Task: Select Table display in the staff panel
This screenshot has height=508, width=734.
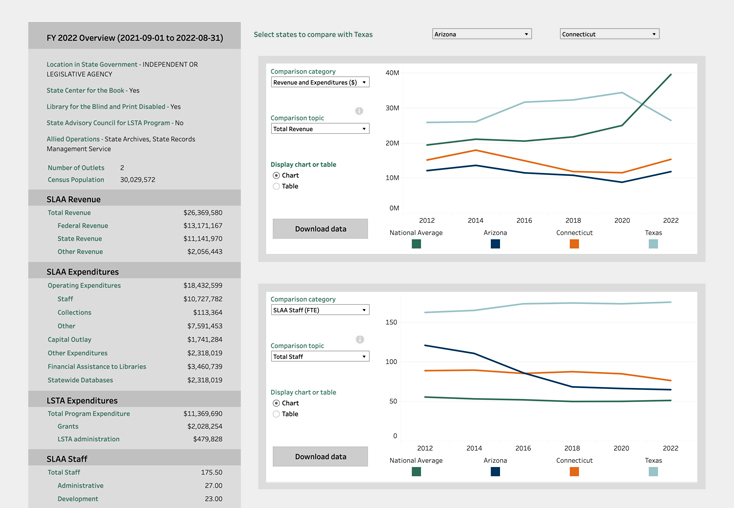Action: click(x=276, y=414)
